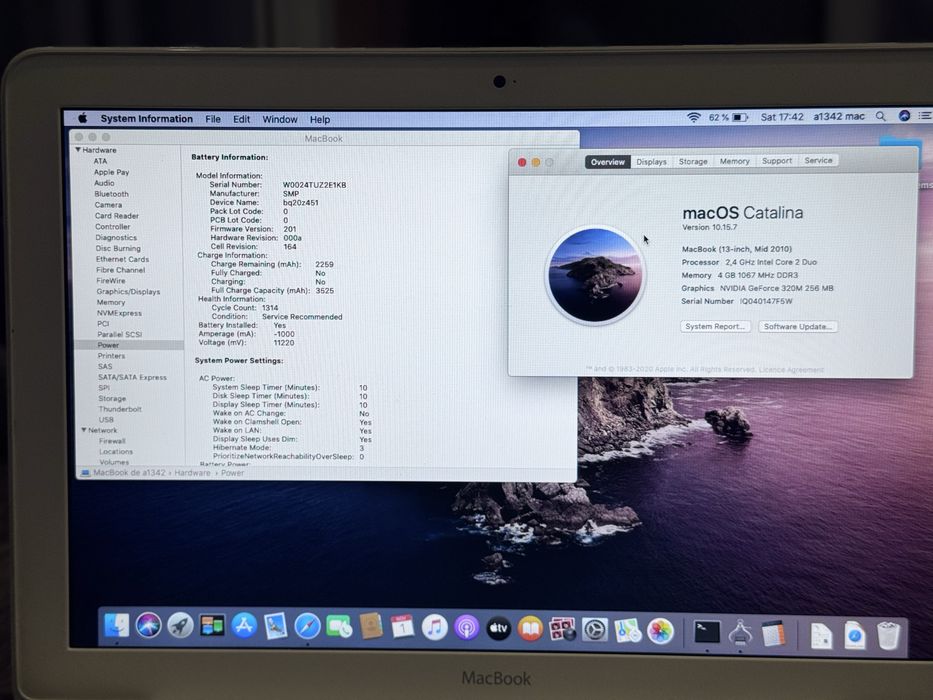The image size is (933, 700).
Task: Switch to the Storage tab
Action: pos(693,161)
